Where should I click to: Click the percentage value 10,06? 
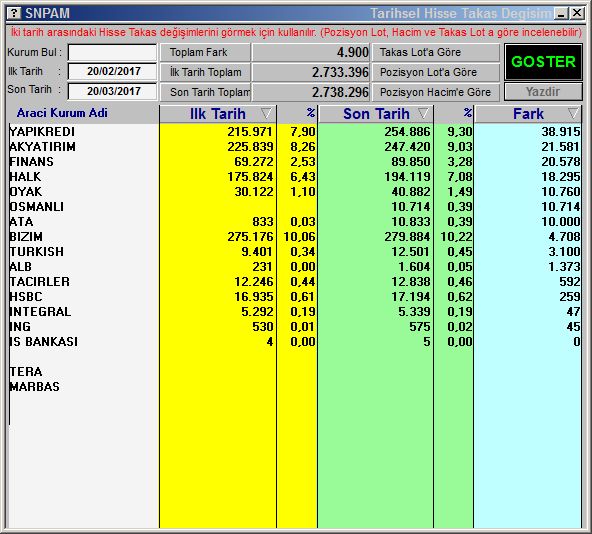[299, 237]
